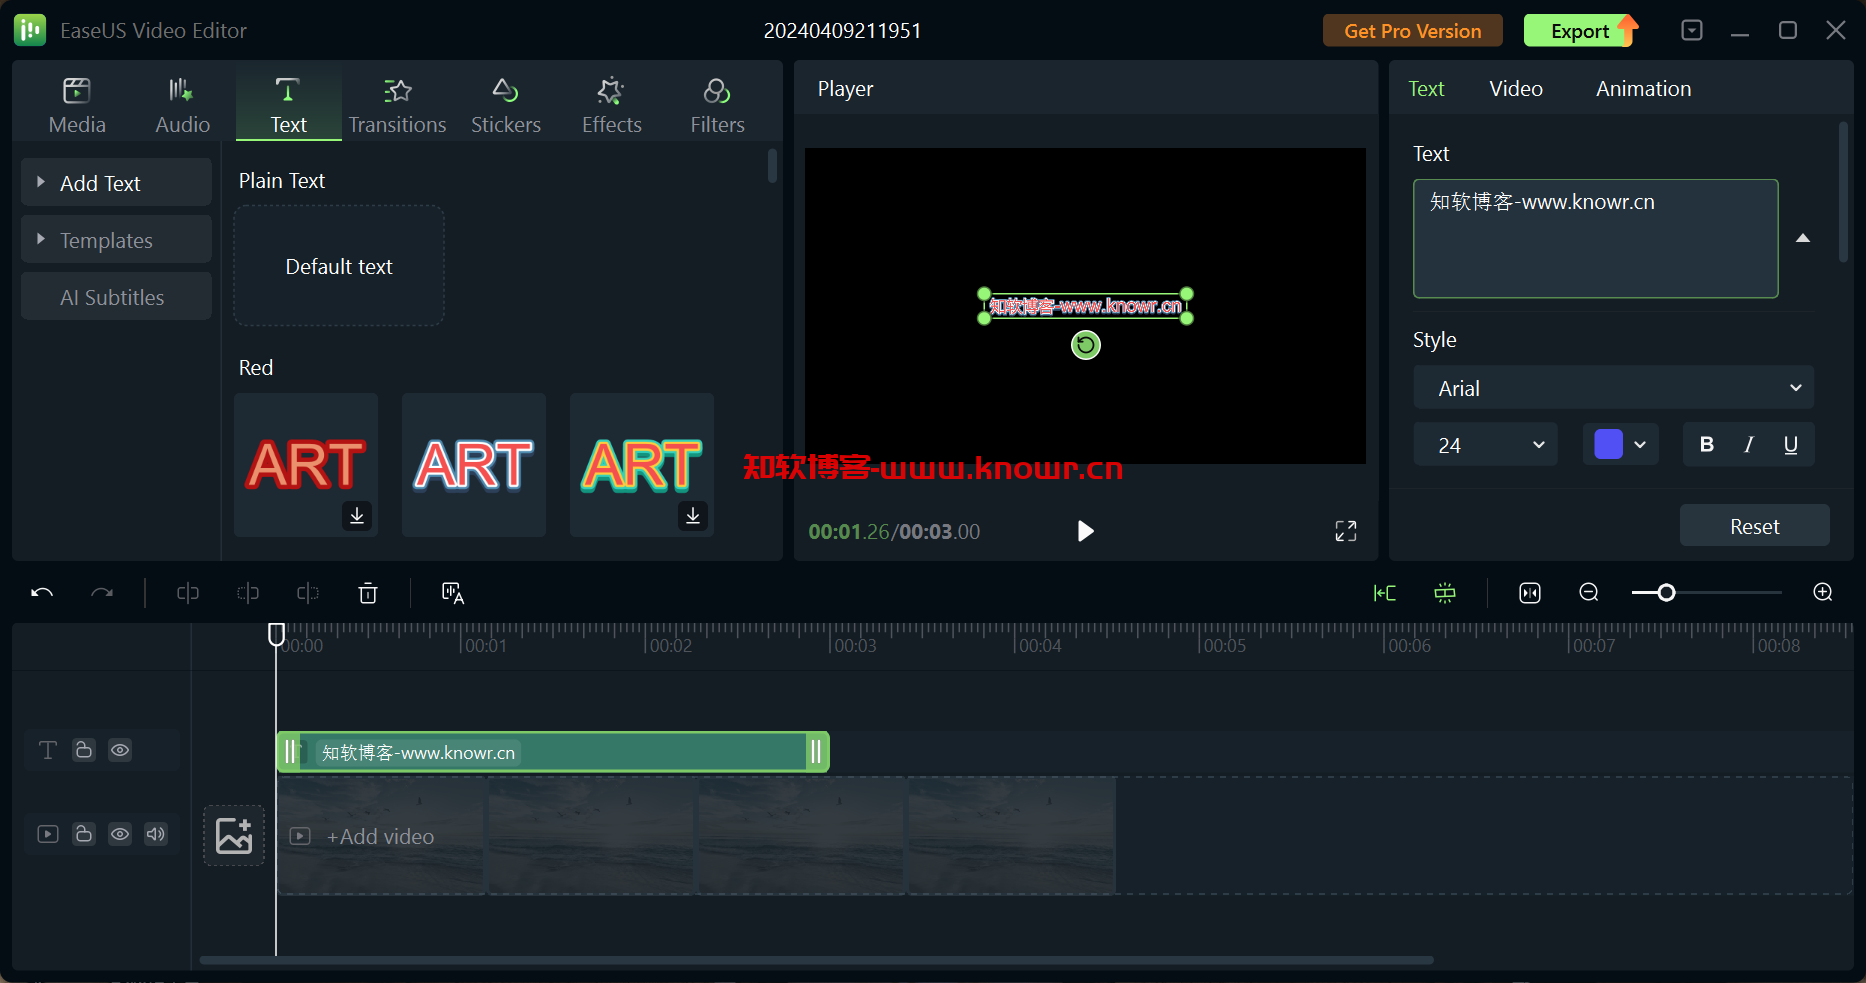The width and height of the screenshot is (1866, 983).
Task: Click the rotate handle under the text
Action: pyautogui.click(x=1086, y=345)
